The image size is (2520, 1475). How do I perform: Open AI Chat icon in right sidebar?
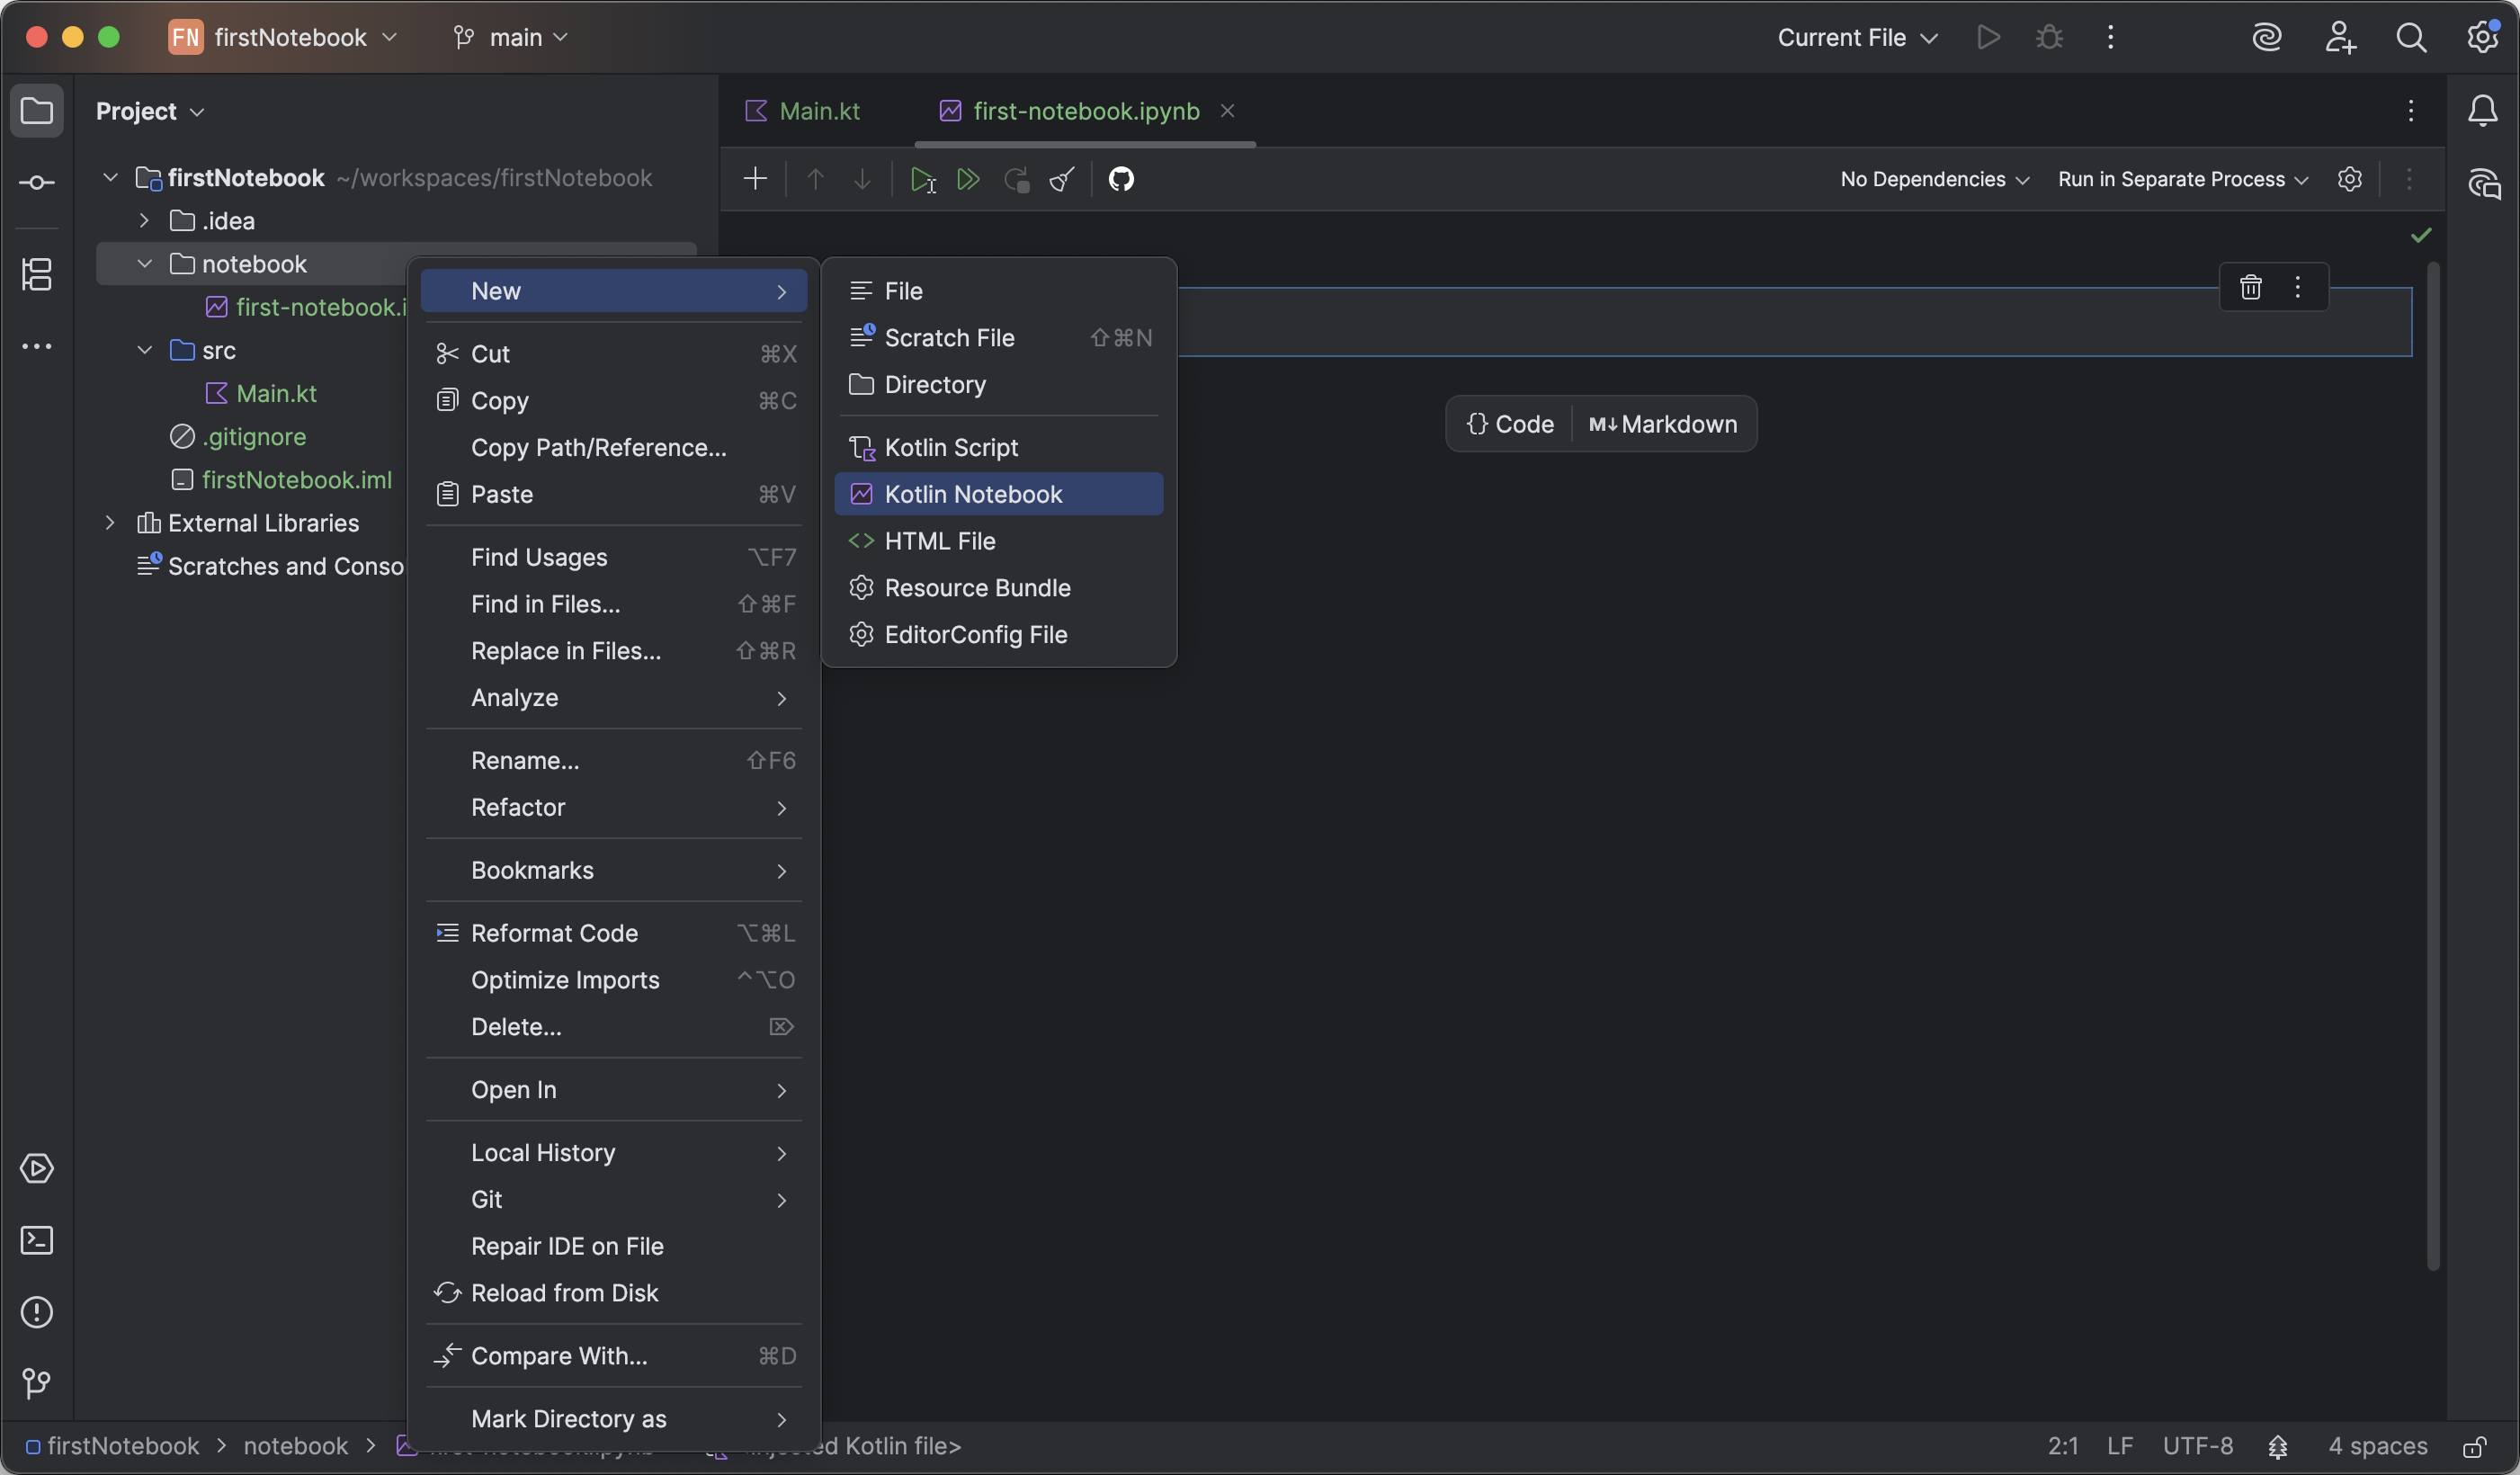click(2484, 183)
